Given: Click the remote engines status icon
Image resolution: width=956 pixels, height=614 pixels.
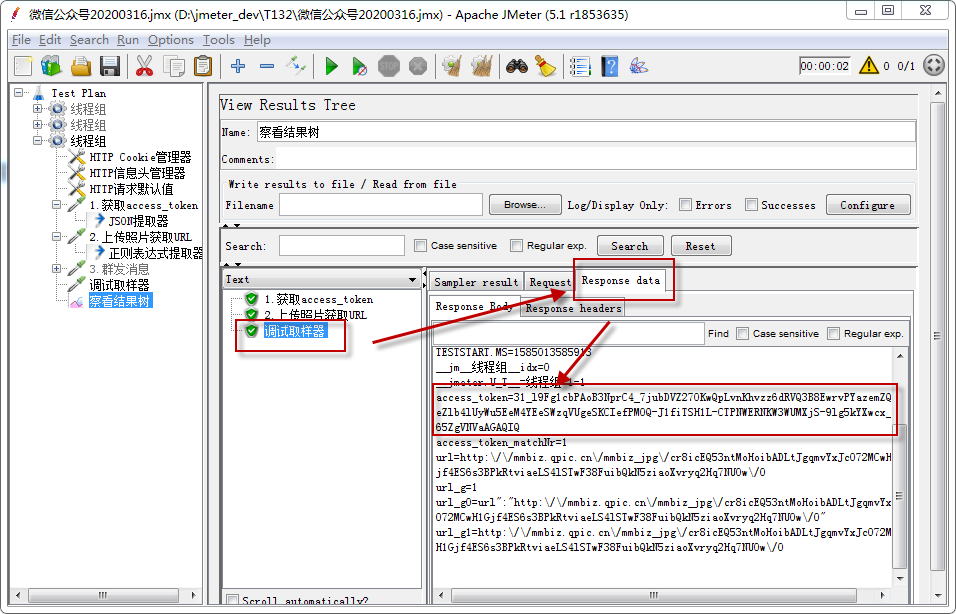Looking at the screenshot, I should pos(933,65).
